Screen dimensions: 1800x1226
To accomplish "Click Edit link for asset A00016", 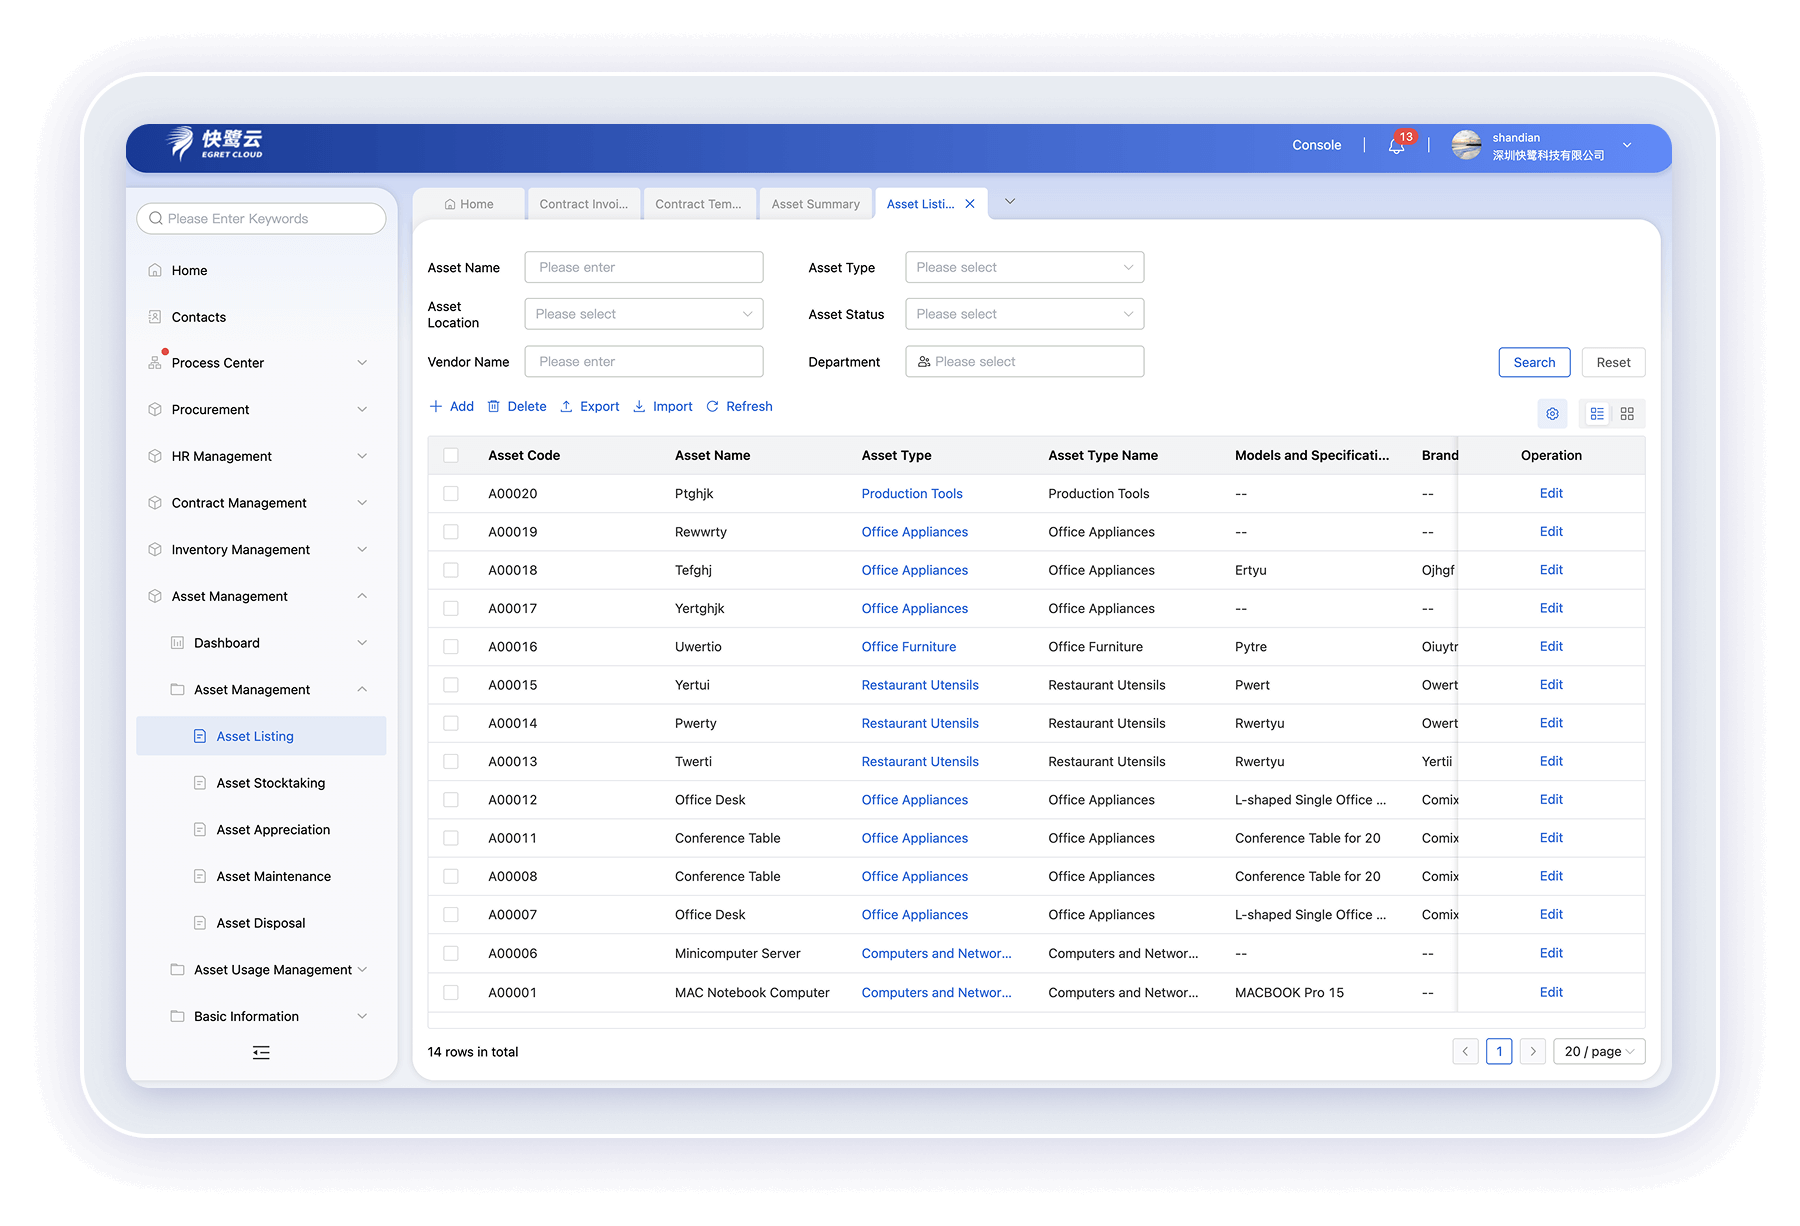I will tap(1551, 647).
